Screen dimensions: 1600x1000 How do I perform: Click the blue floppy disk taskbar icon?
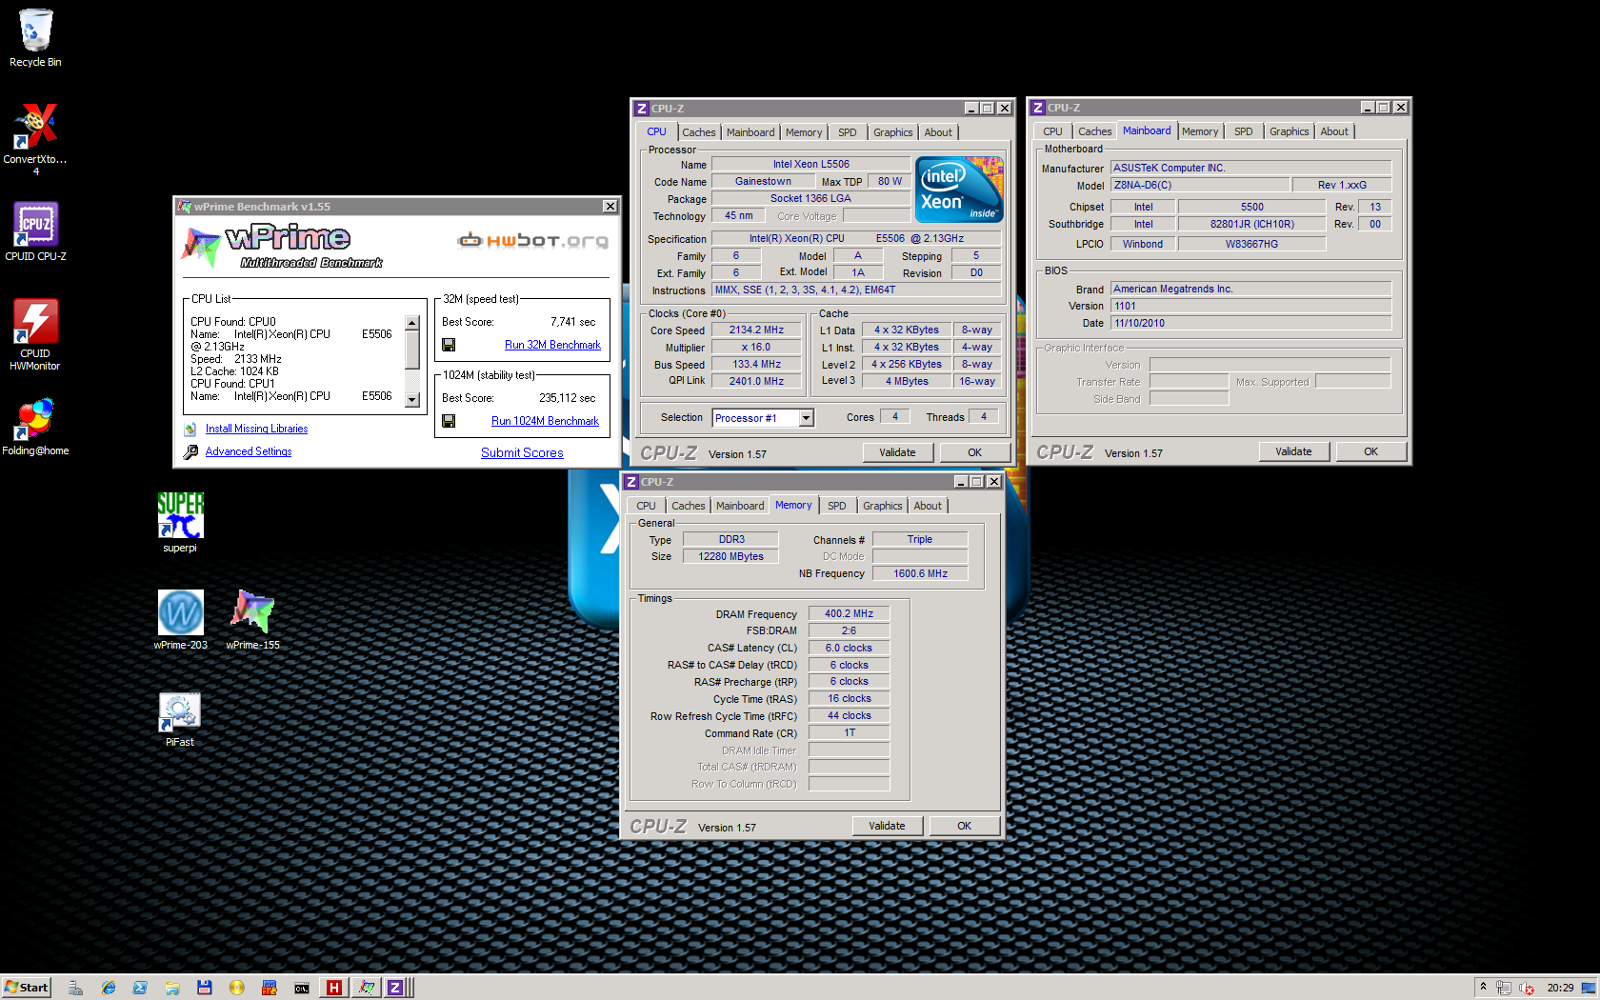tap(204, 987)
